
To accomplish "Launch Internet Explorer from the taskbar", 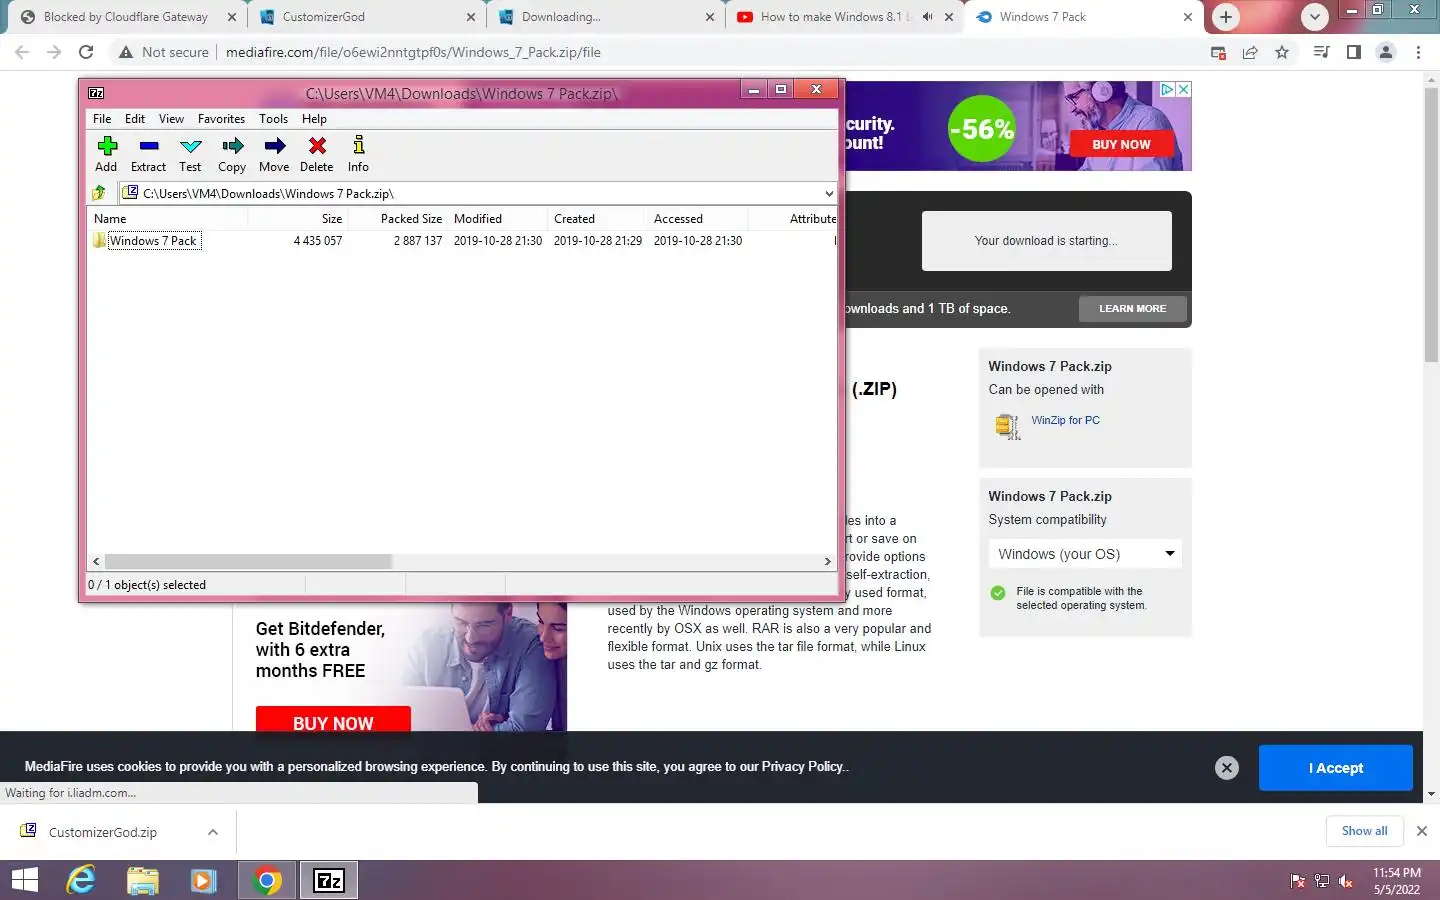I will coord(81,880).
